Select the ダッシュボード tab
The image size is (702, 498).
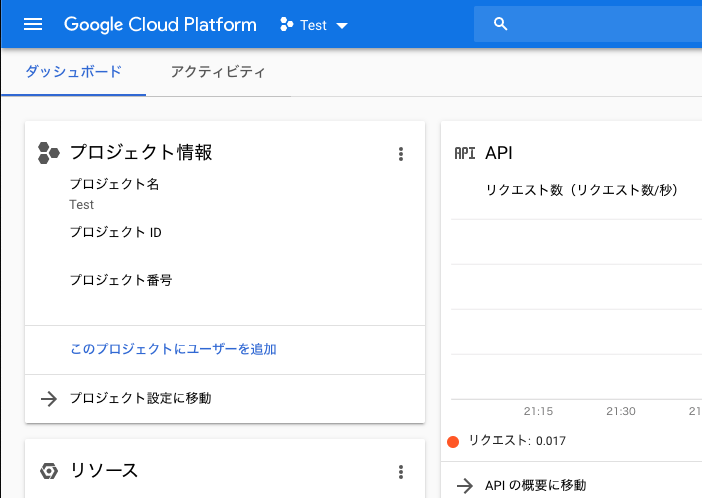[x=73, y=72]
